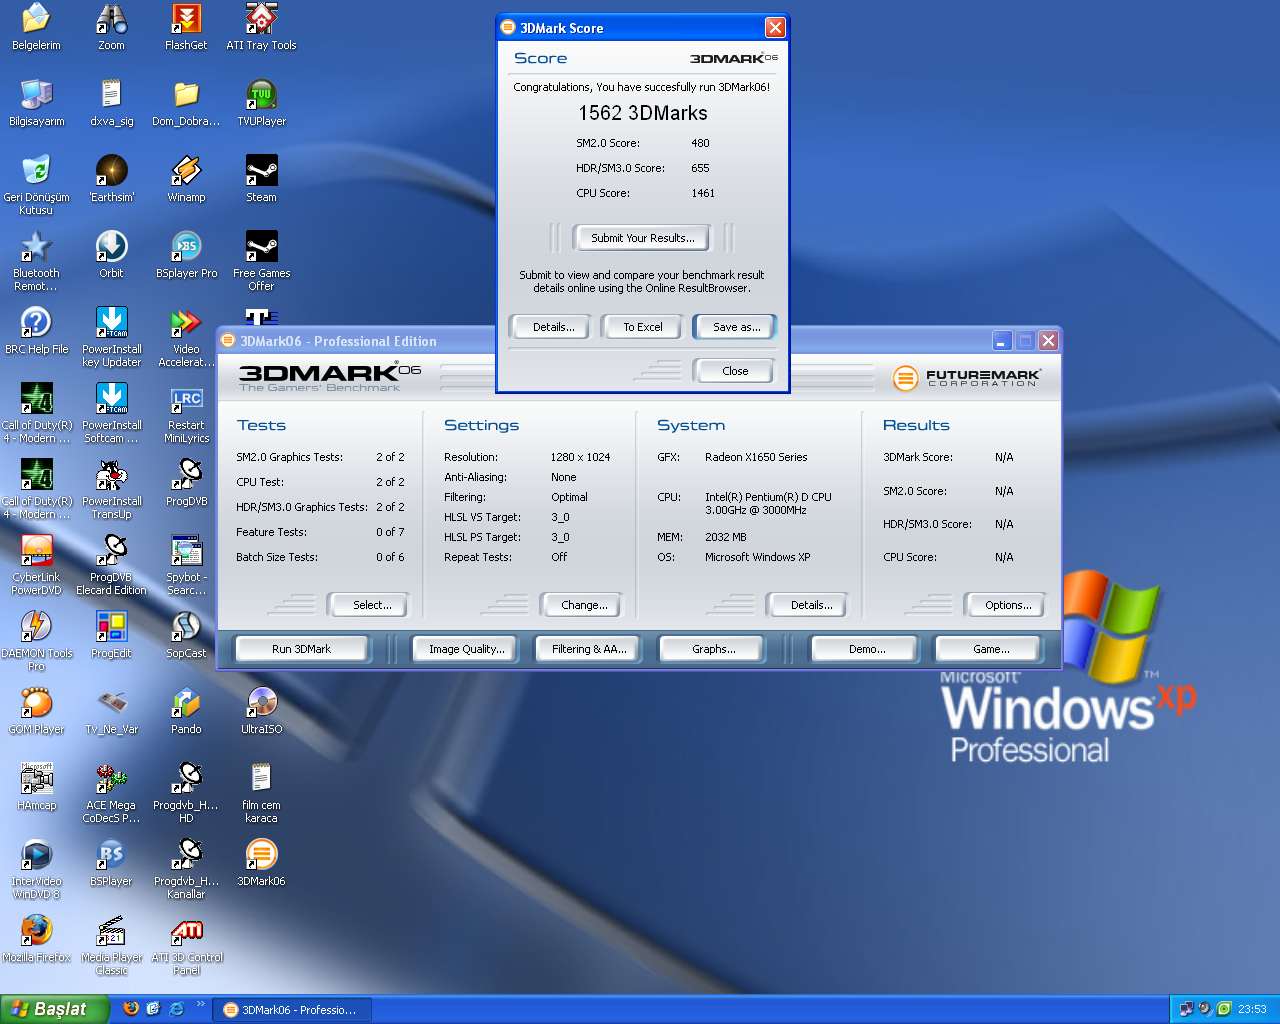
Task: Launch GOM Player shortcut
Action: (x=36, y=711)
